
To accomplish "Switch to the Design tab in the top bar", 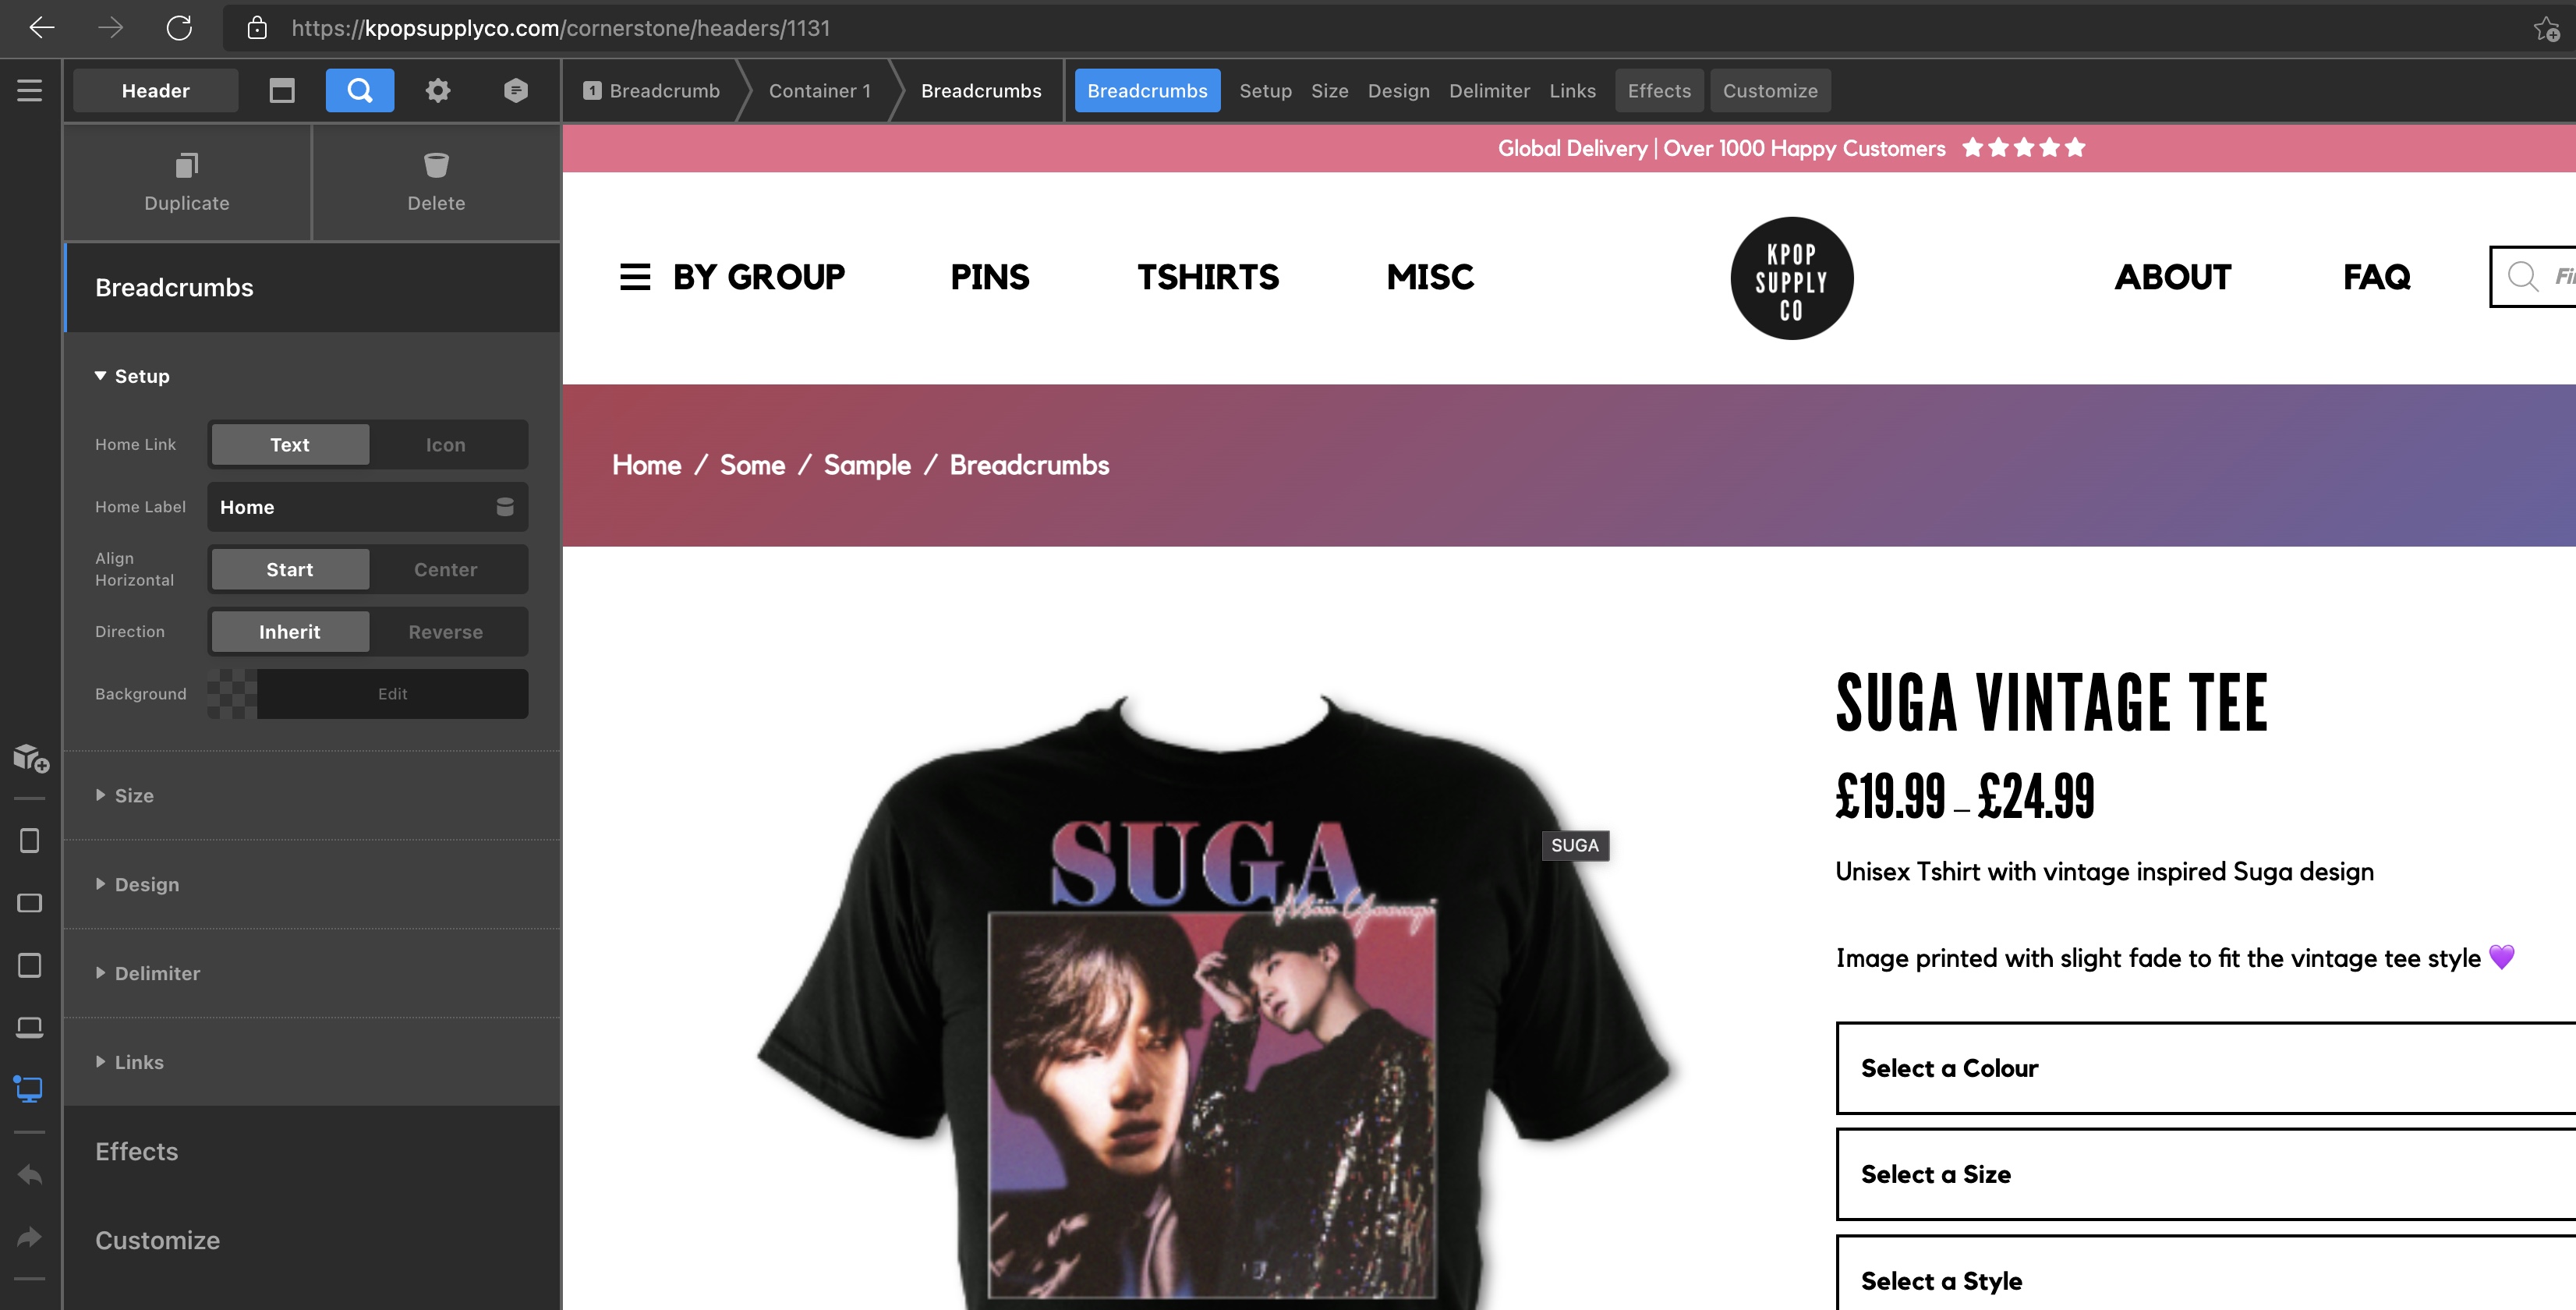I will coord(1398,91).
